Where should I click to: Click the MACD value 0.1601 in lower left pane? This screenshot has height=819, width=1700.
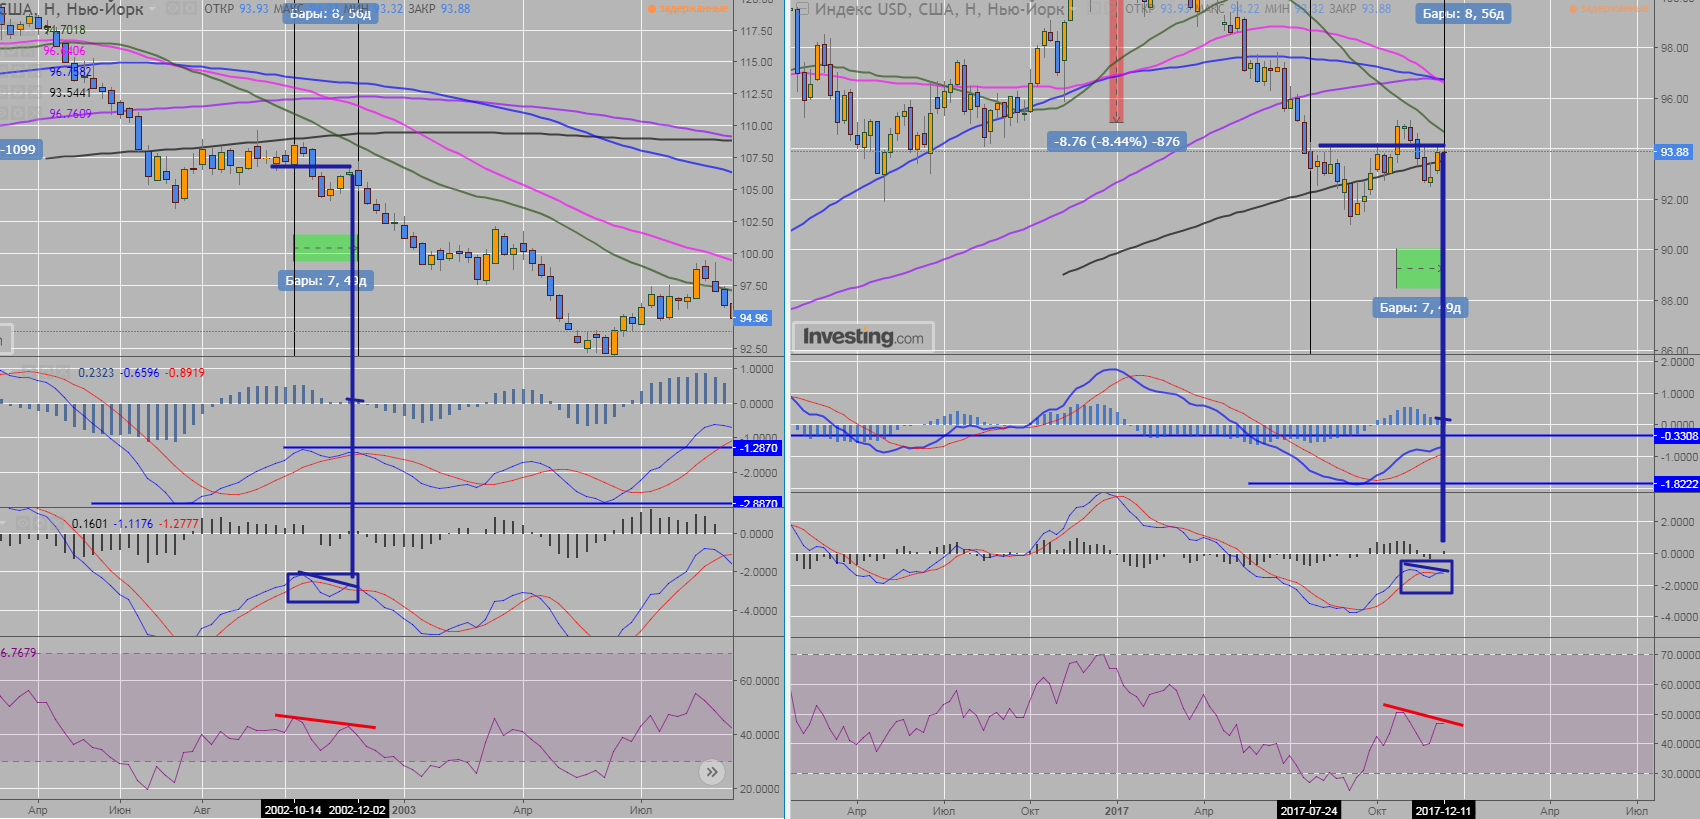[x=90, y=523]
